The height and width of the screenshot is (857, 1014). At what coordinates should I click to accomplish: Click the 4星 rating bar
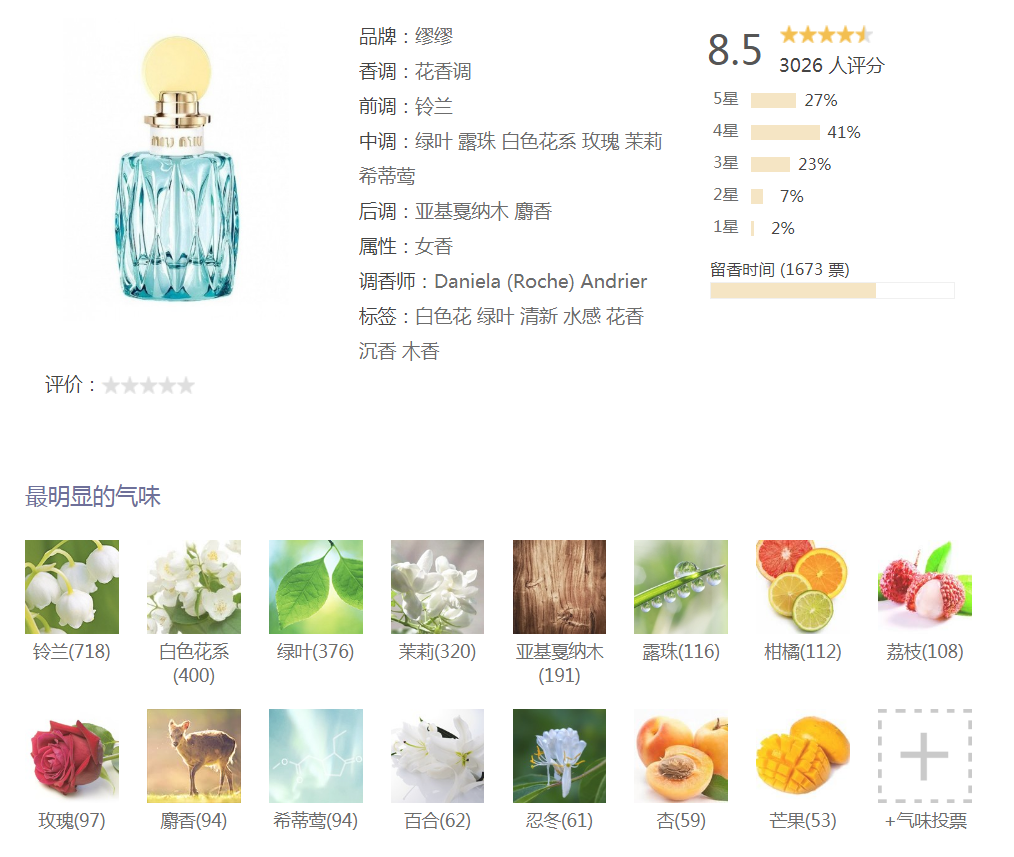pyautogui.click(x=785, y=133)
